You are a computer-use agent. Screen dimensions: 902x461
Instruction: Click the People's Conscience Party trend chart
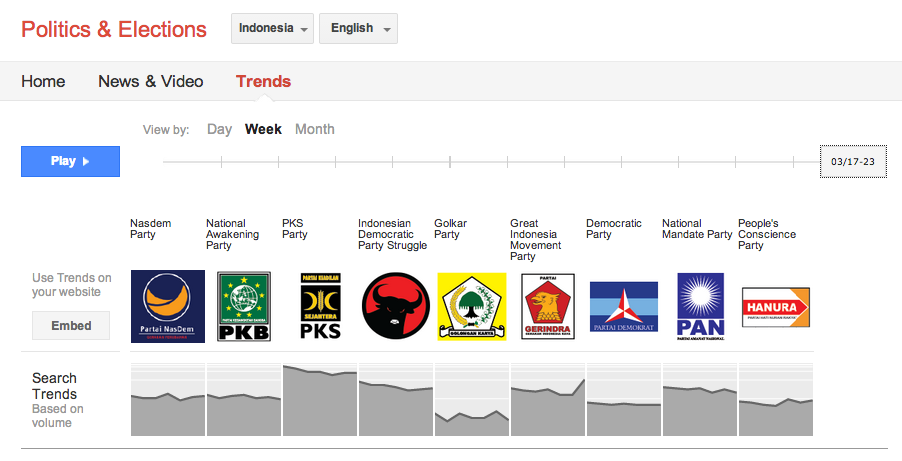point(775,399)
